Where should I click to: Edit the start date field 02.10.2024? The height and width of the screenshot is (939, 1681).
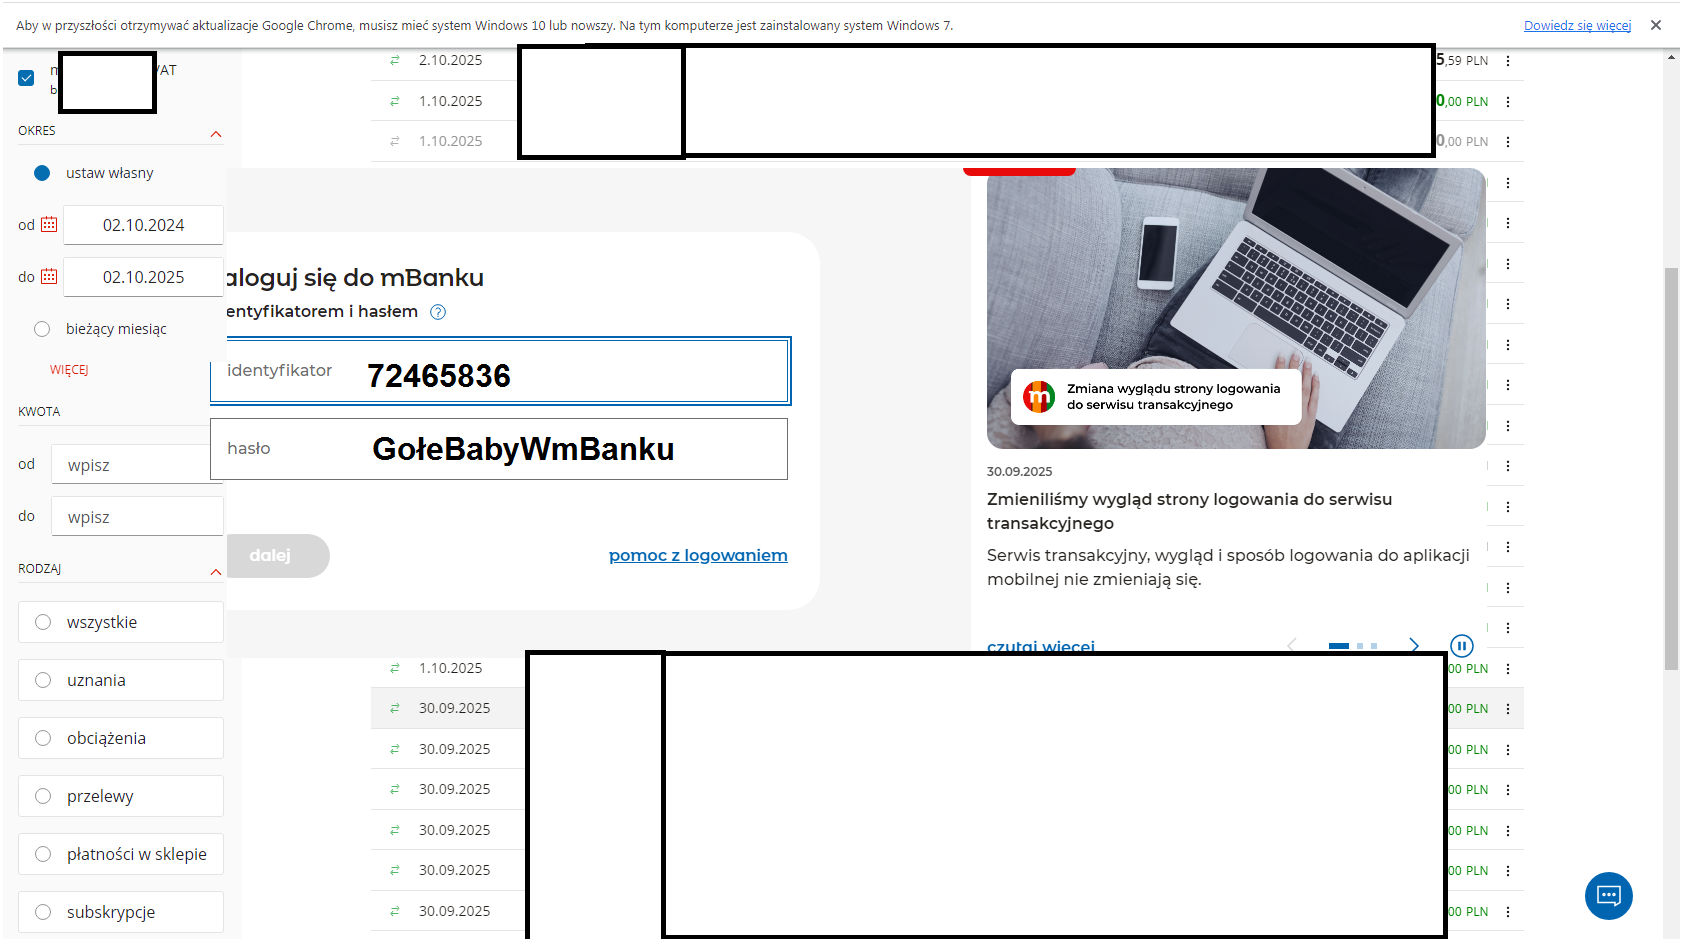click(143, 225)
